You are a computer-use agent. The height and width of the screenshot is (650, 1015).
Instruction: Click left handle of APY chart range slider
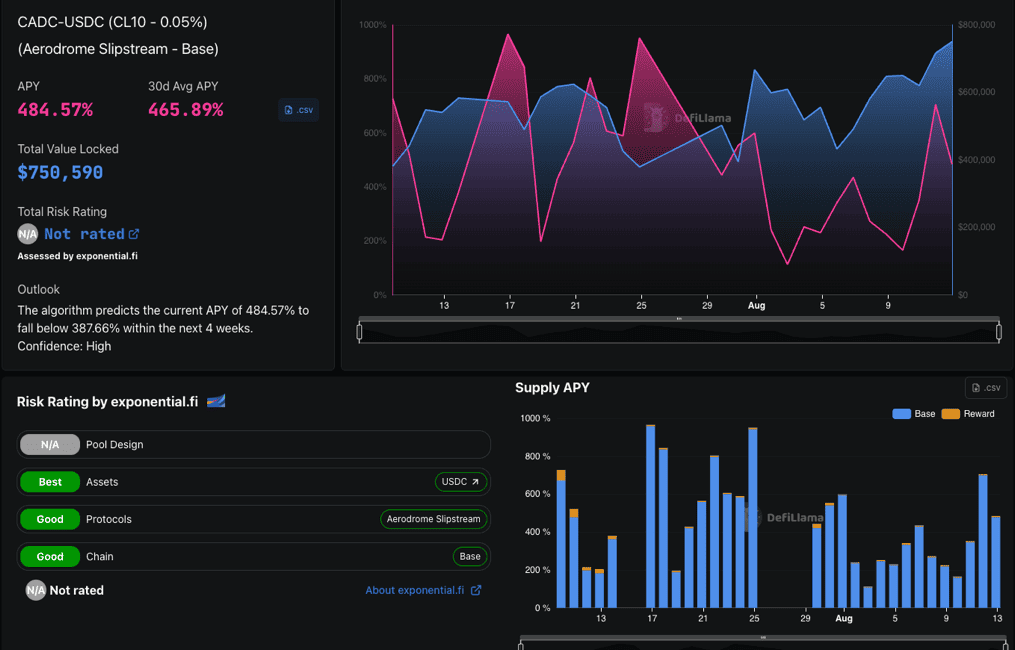click(360, 331)
